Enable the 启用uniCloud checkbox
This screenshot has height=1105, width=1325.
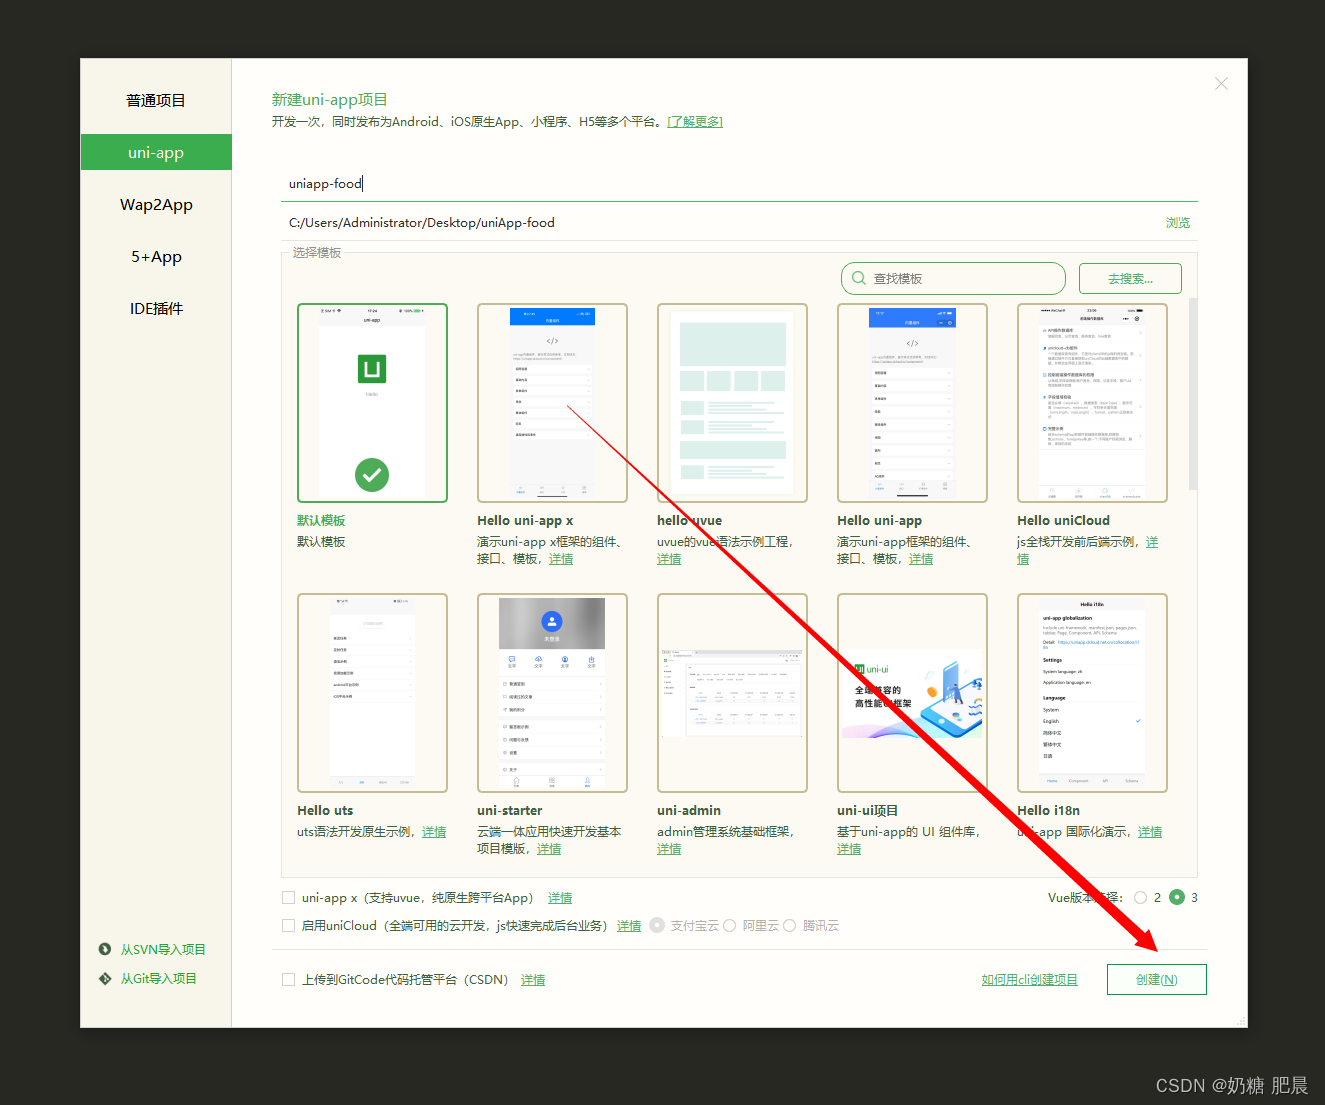tap(288, 926)
